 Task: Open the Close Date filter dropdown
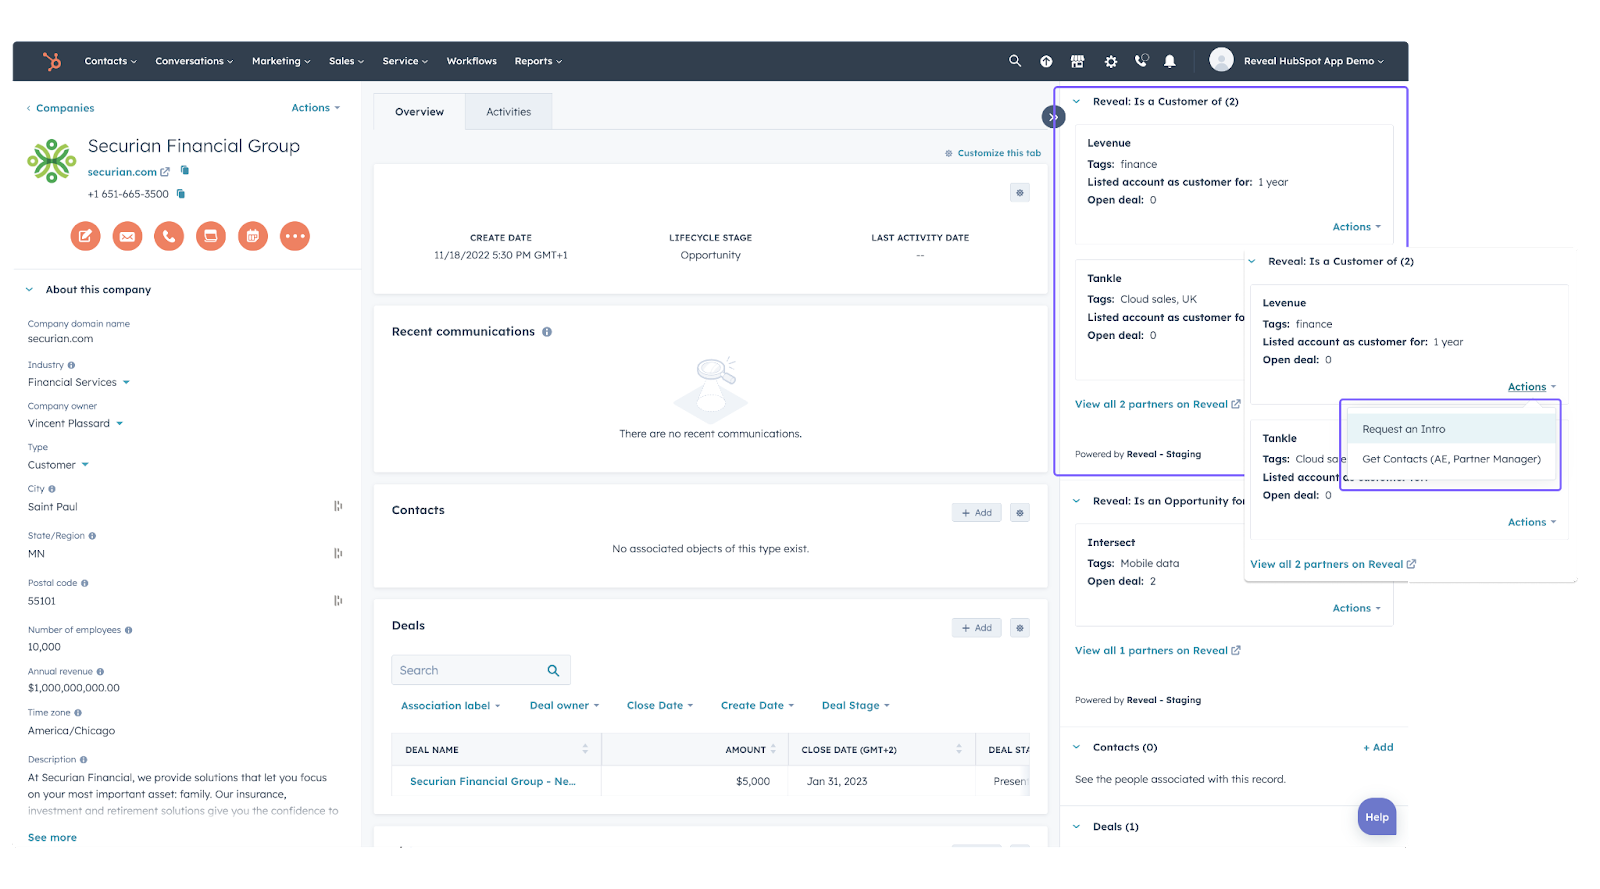tap(660, 706)
